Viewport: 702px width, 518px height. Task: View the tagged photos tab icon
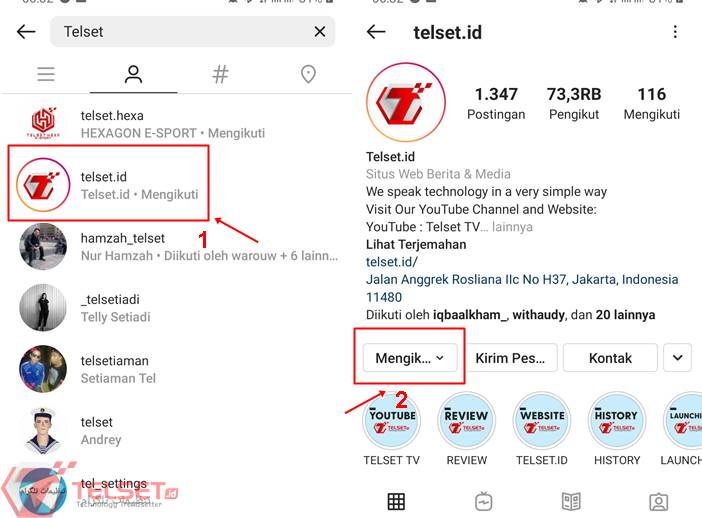pos(659,501)
